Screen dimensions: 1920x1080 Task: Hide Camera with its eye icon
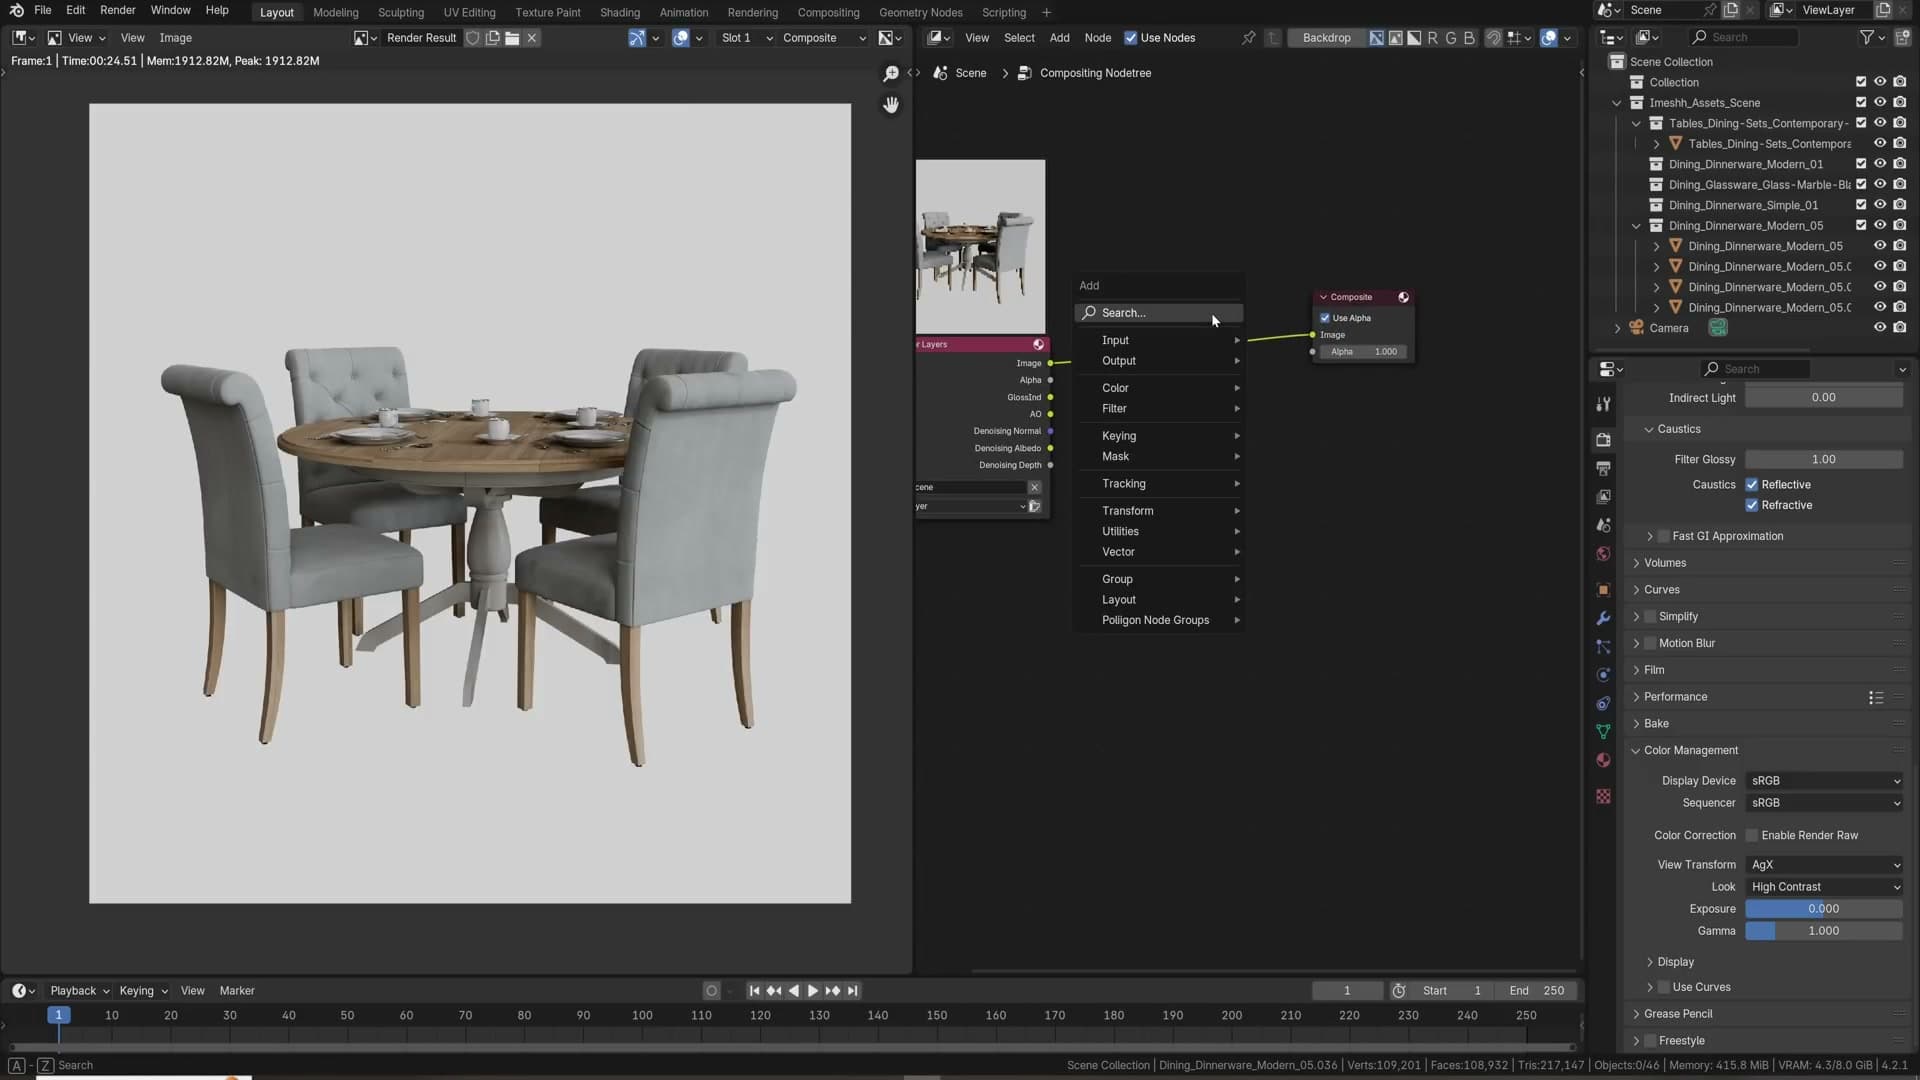pos(1880,328)
